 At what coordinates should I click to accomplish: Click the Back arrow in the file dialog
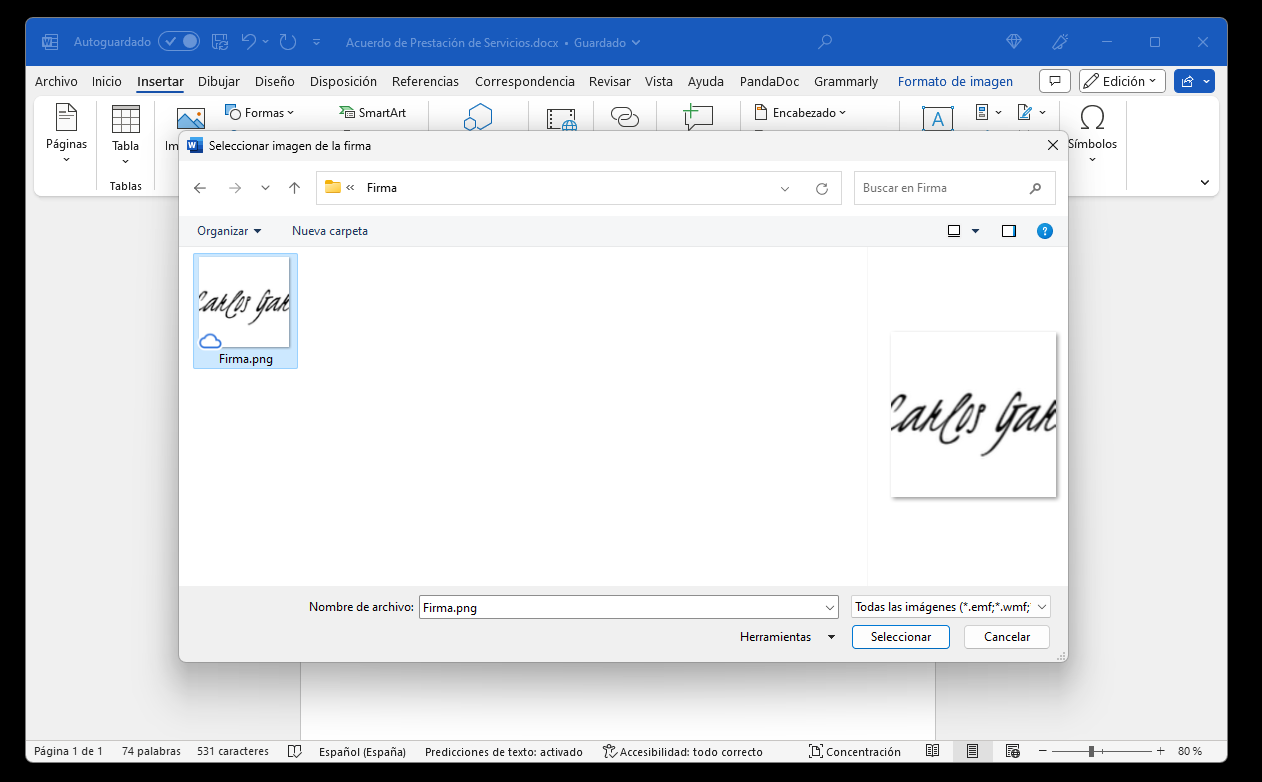200,188
